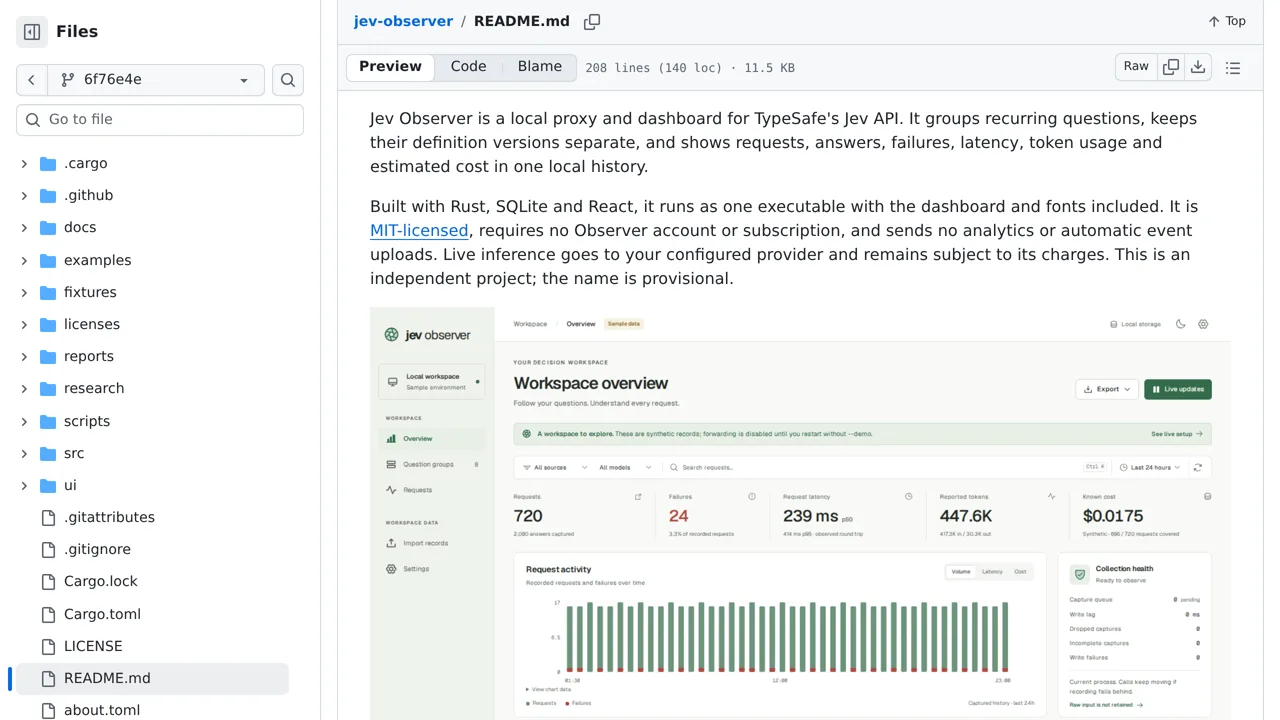Click the about.toml file icon
Viewport: 1280px width, 720px height.
(x=48, y=710)
